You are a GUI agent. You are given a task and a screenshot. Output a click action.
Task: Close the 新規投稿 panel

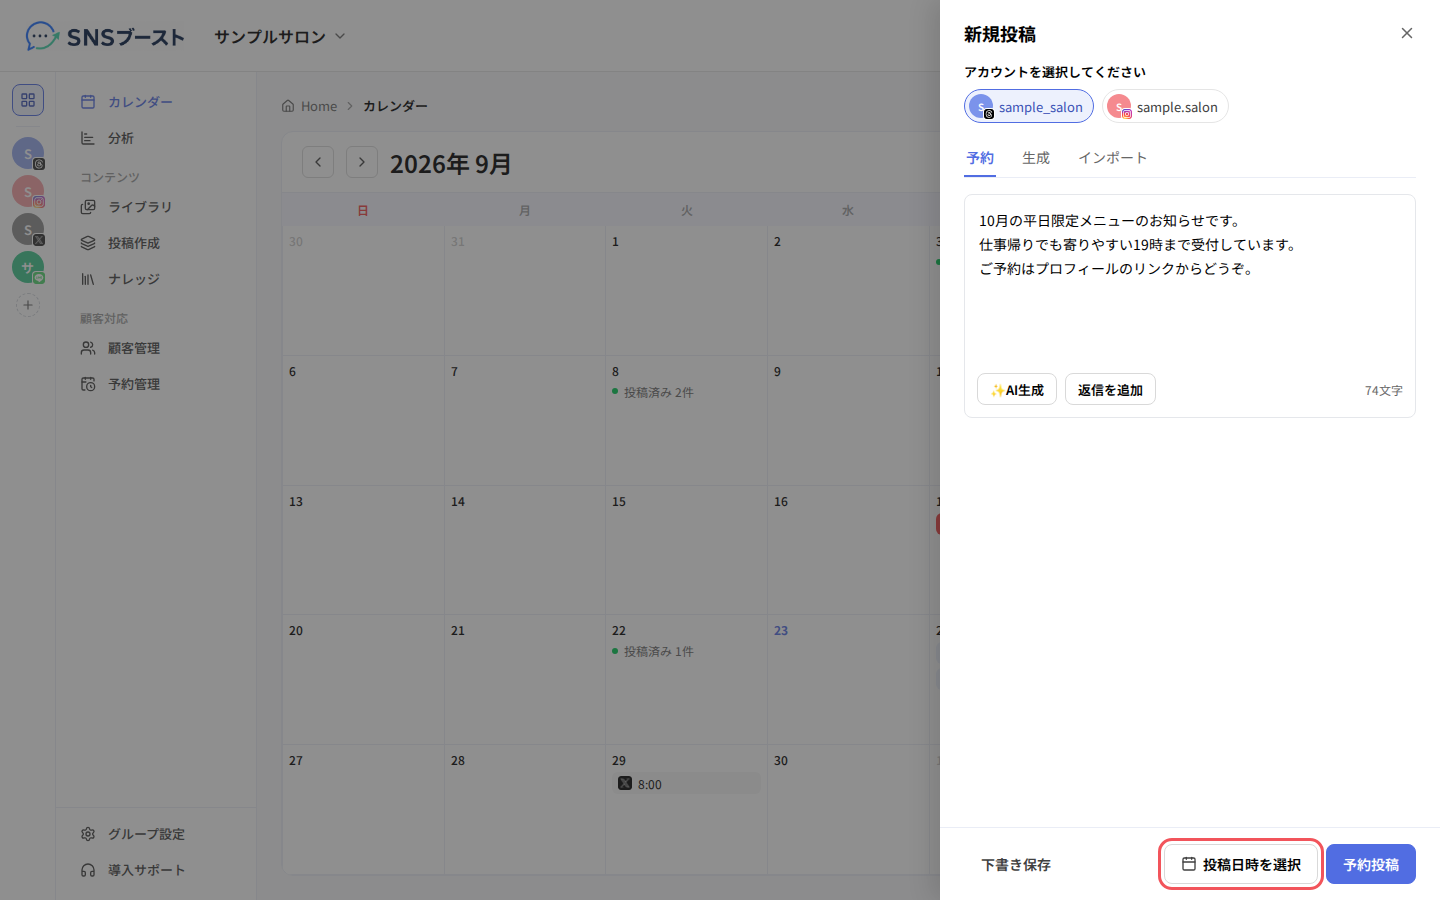(1407, 33)
